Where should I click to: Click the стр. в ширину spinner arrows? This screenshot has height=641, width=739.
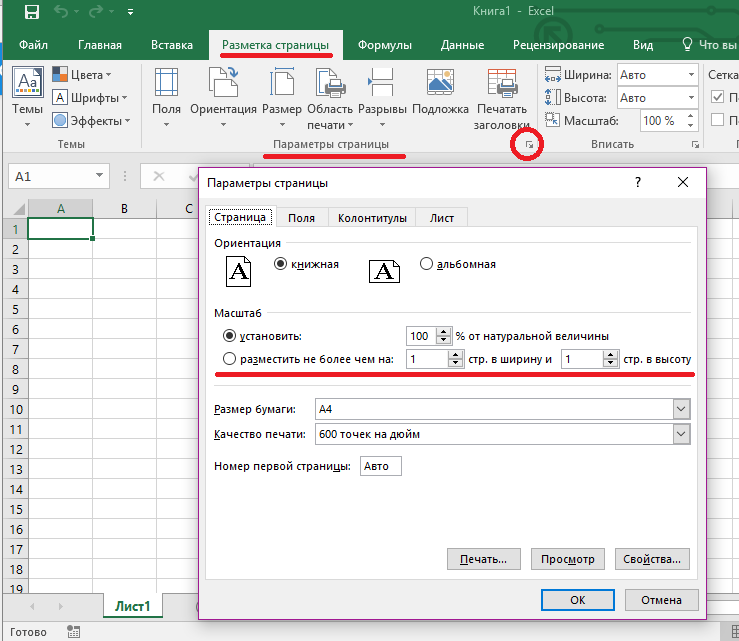pyautogui.click(x=455, y=359)
